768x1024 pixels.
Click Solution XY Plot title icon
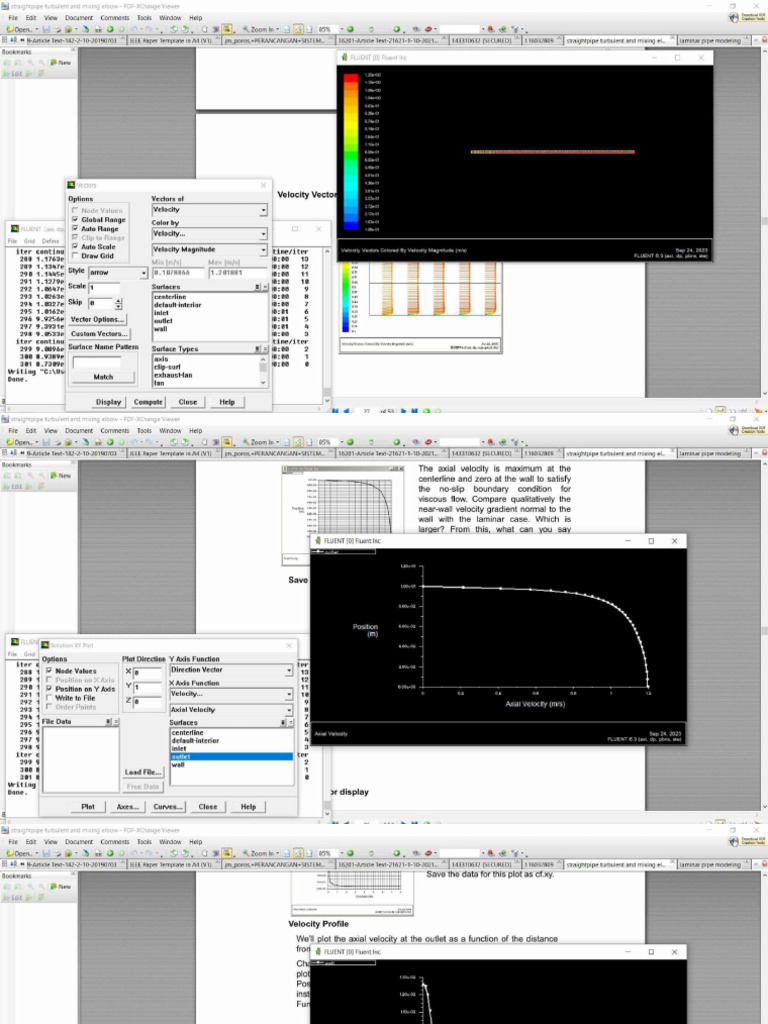click(45, 645)
